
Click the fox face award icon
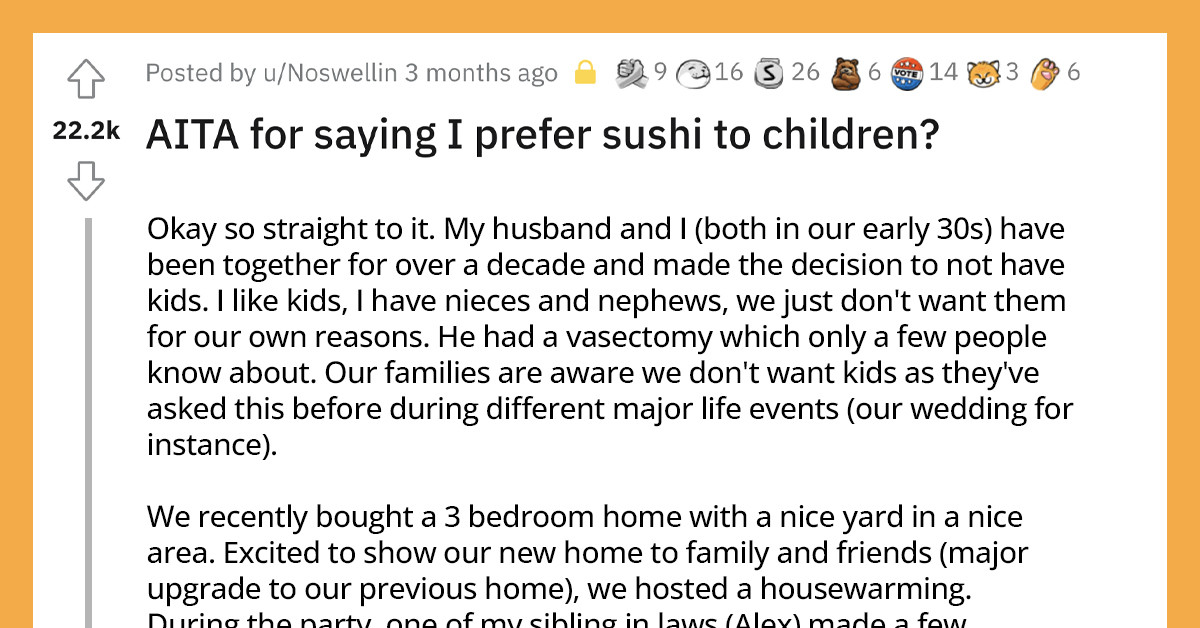point(983,71)
